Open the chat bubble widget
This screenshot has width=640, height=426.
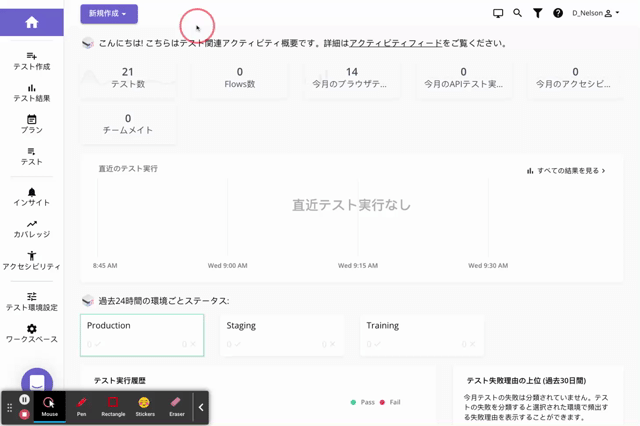pyautogui.click(x=36, y=382)
